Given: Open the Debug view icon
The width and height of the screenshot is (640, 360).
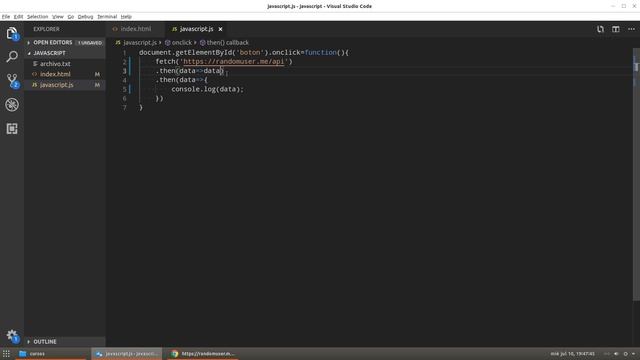Looking at the screenshot, I should pyautogui.click(x=12, y=105).
